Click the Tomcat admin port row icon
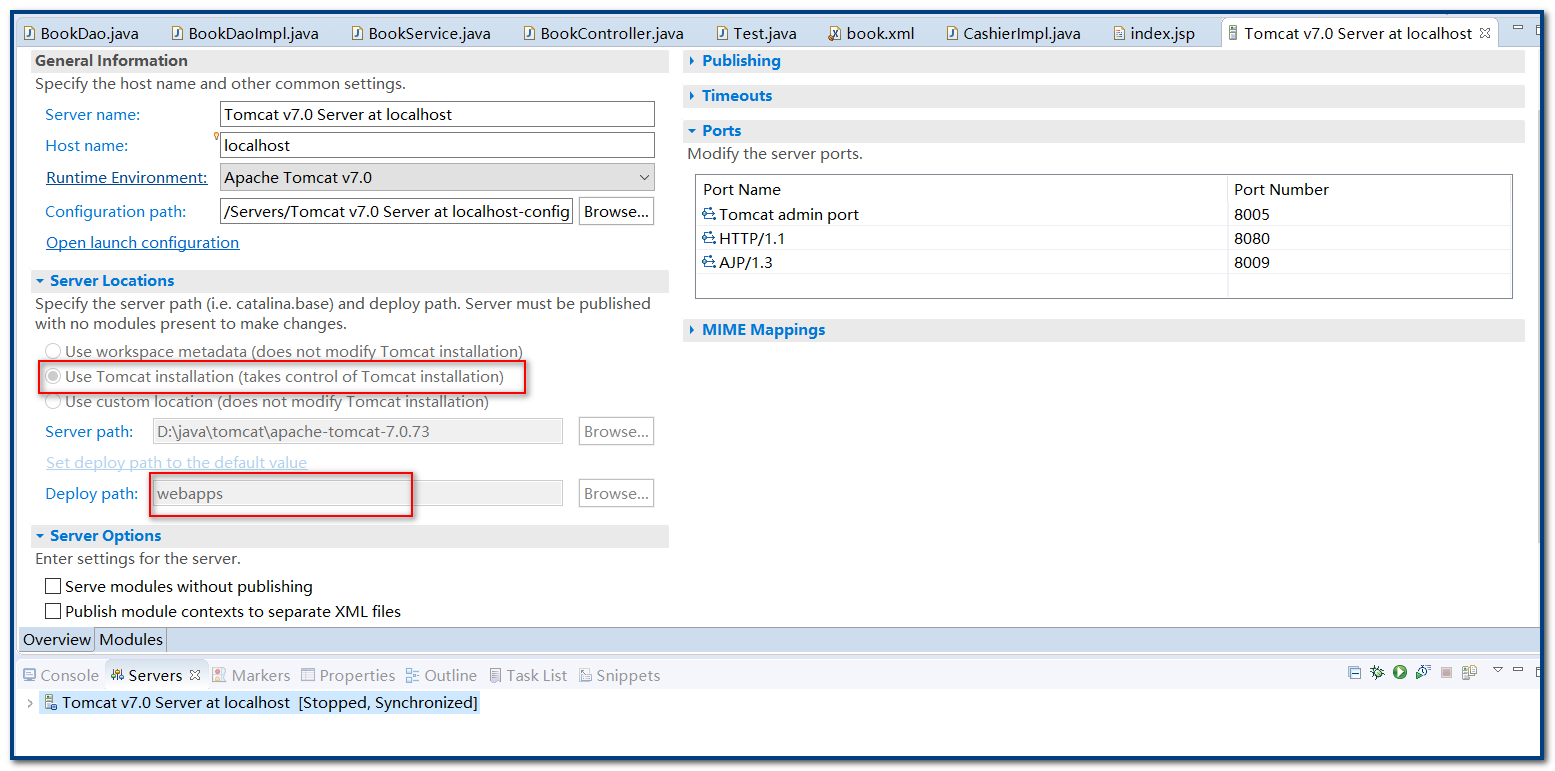The height and width of the screenshot is (771, 1555). [709, 214]
